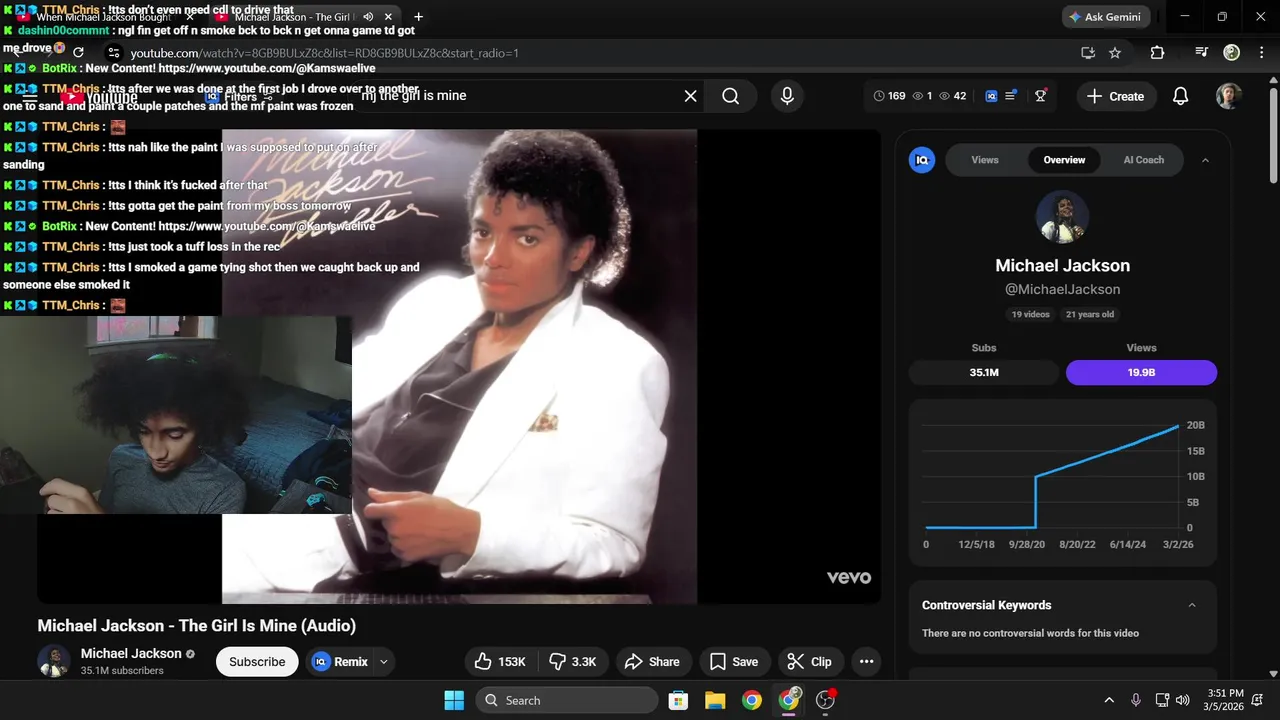
Task: Close the 'Michael Jackson - The Girl' tab
Action: tap(387, 17)
